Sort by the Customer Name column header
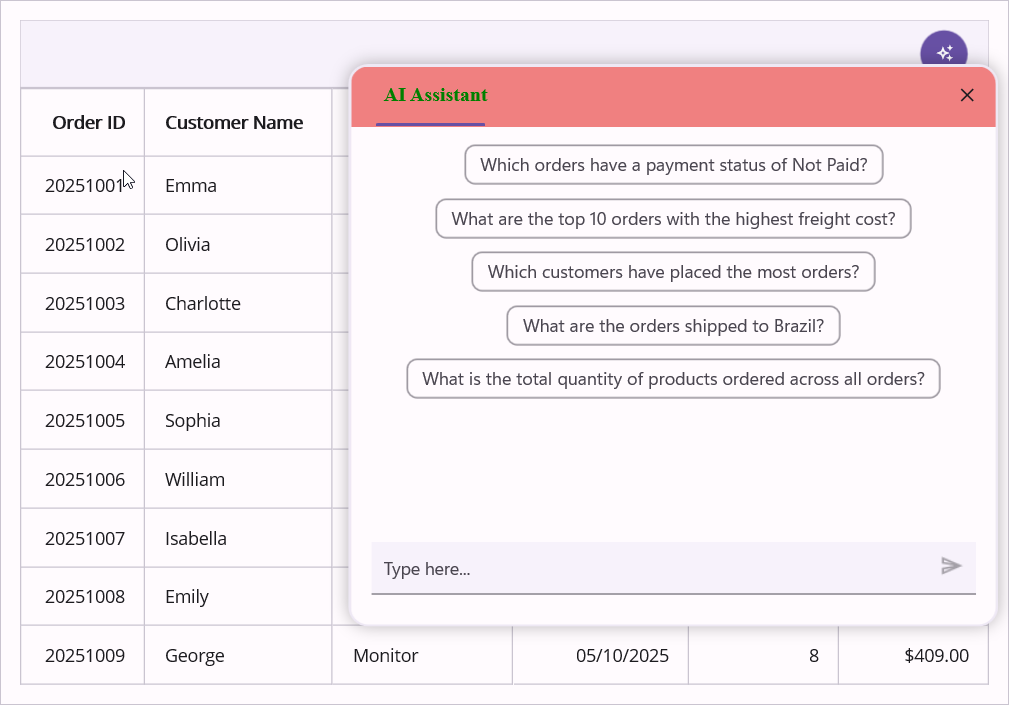Viewport: 1009px width, 705px height. (234, 121)
